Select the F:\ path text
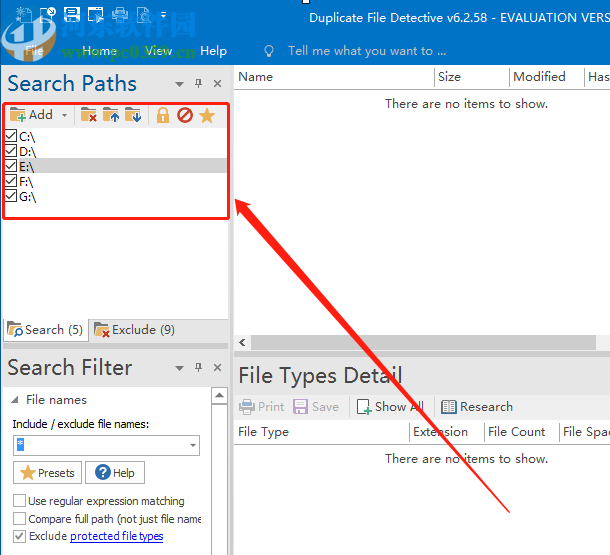 pos(26,182)
